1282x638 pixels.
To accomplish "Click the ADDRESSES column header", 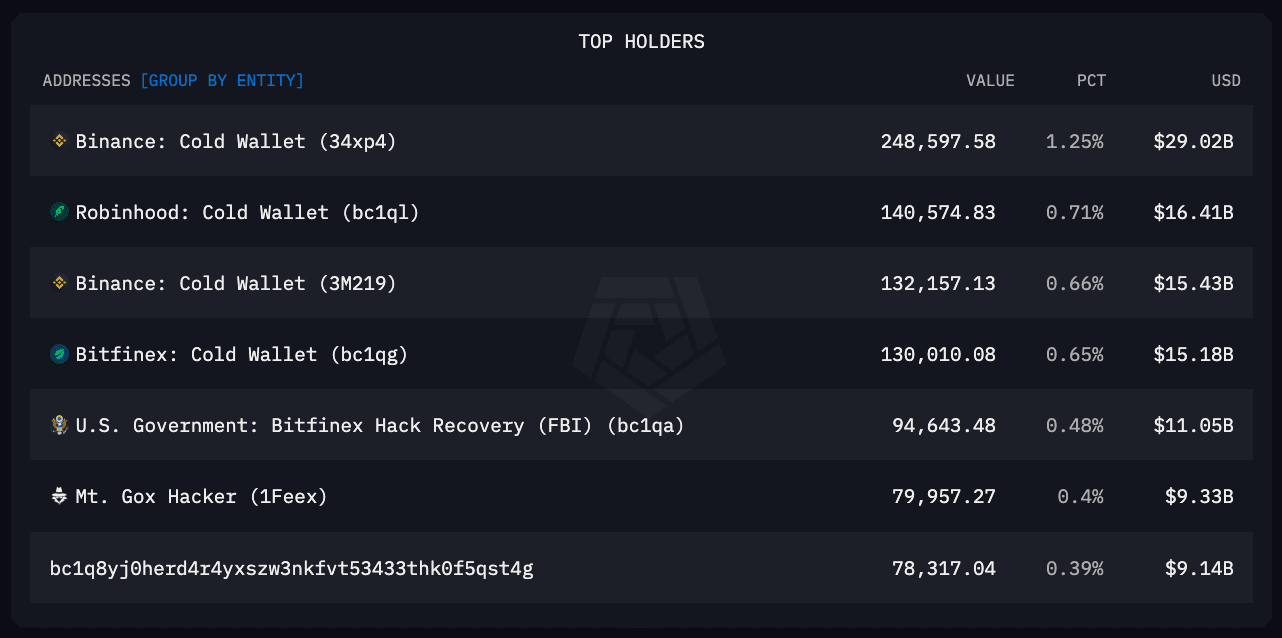I will 86,80.
